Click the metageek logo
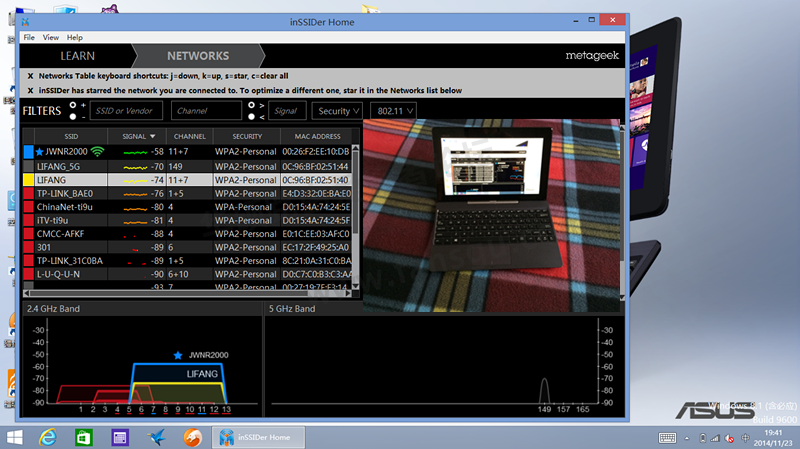This screenshot has height=449, width=800. tap(592, 56)
